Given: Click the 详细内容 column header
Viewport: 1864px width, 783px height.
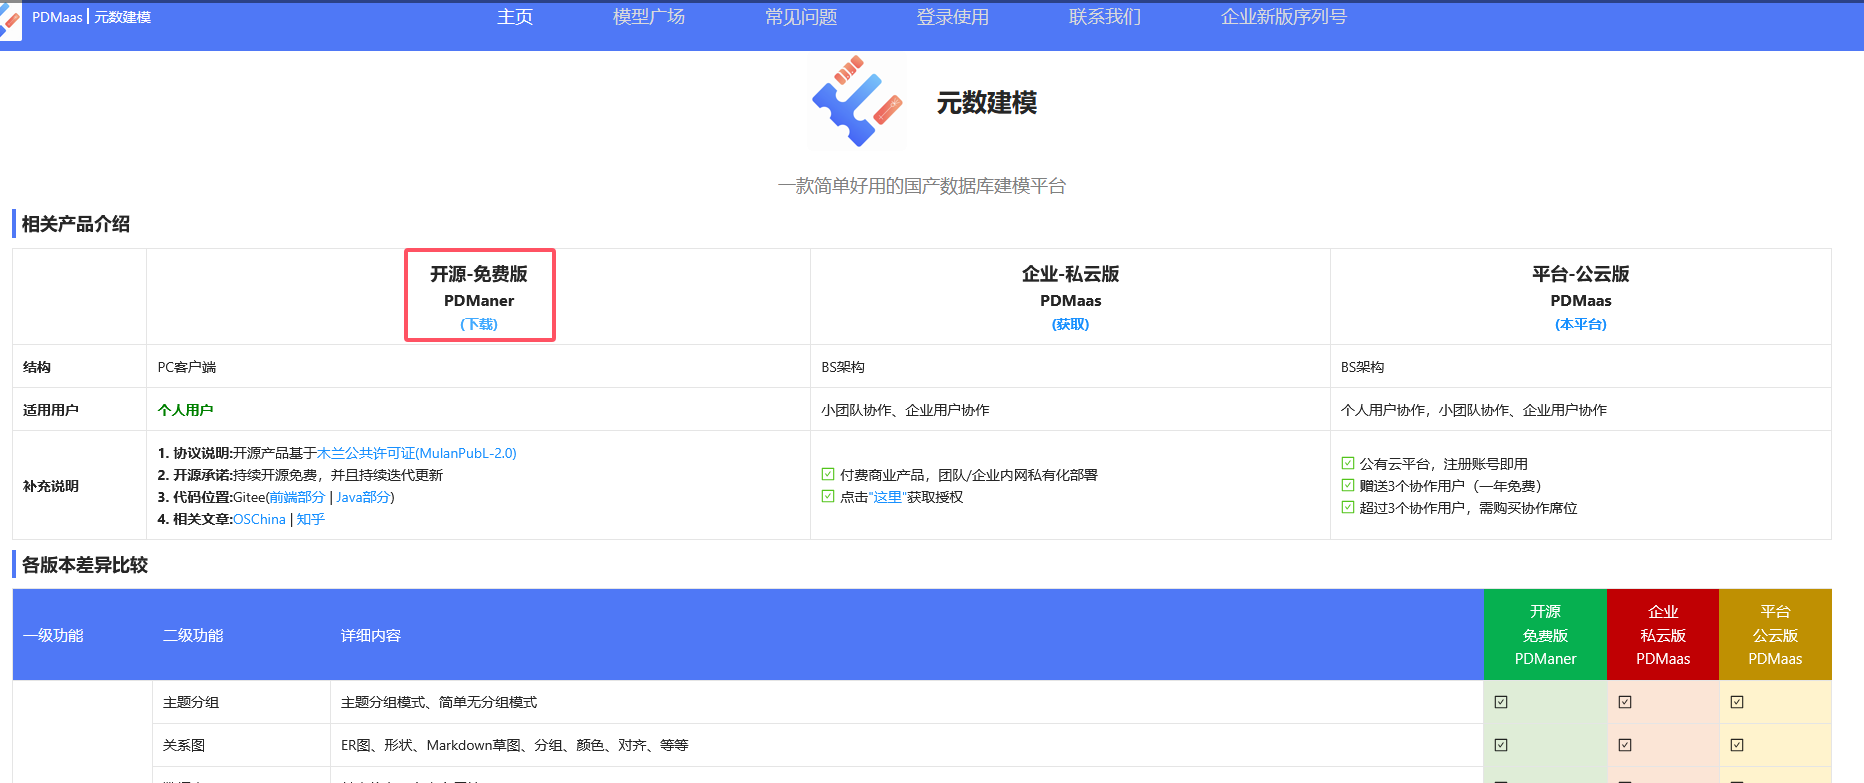Looking at the screenshot, I should click(371, 635).
